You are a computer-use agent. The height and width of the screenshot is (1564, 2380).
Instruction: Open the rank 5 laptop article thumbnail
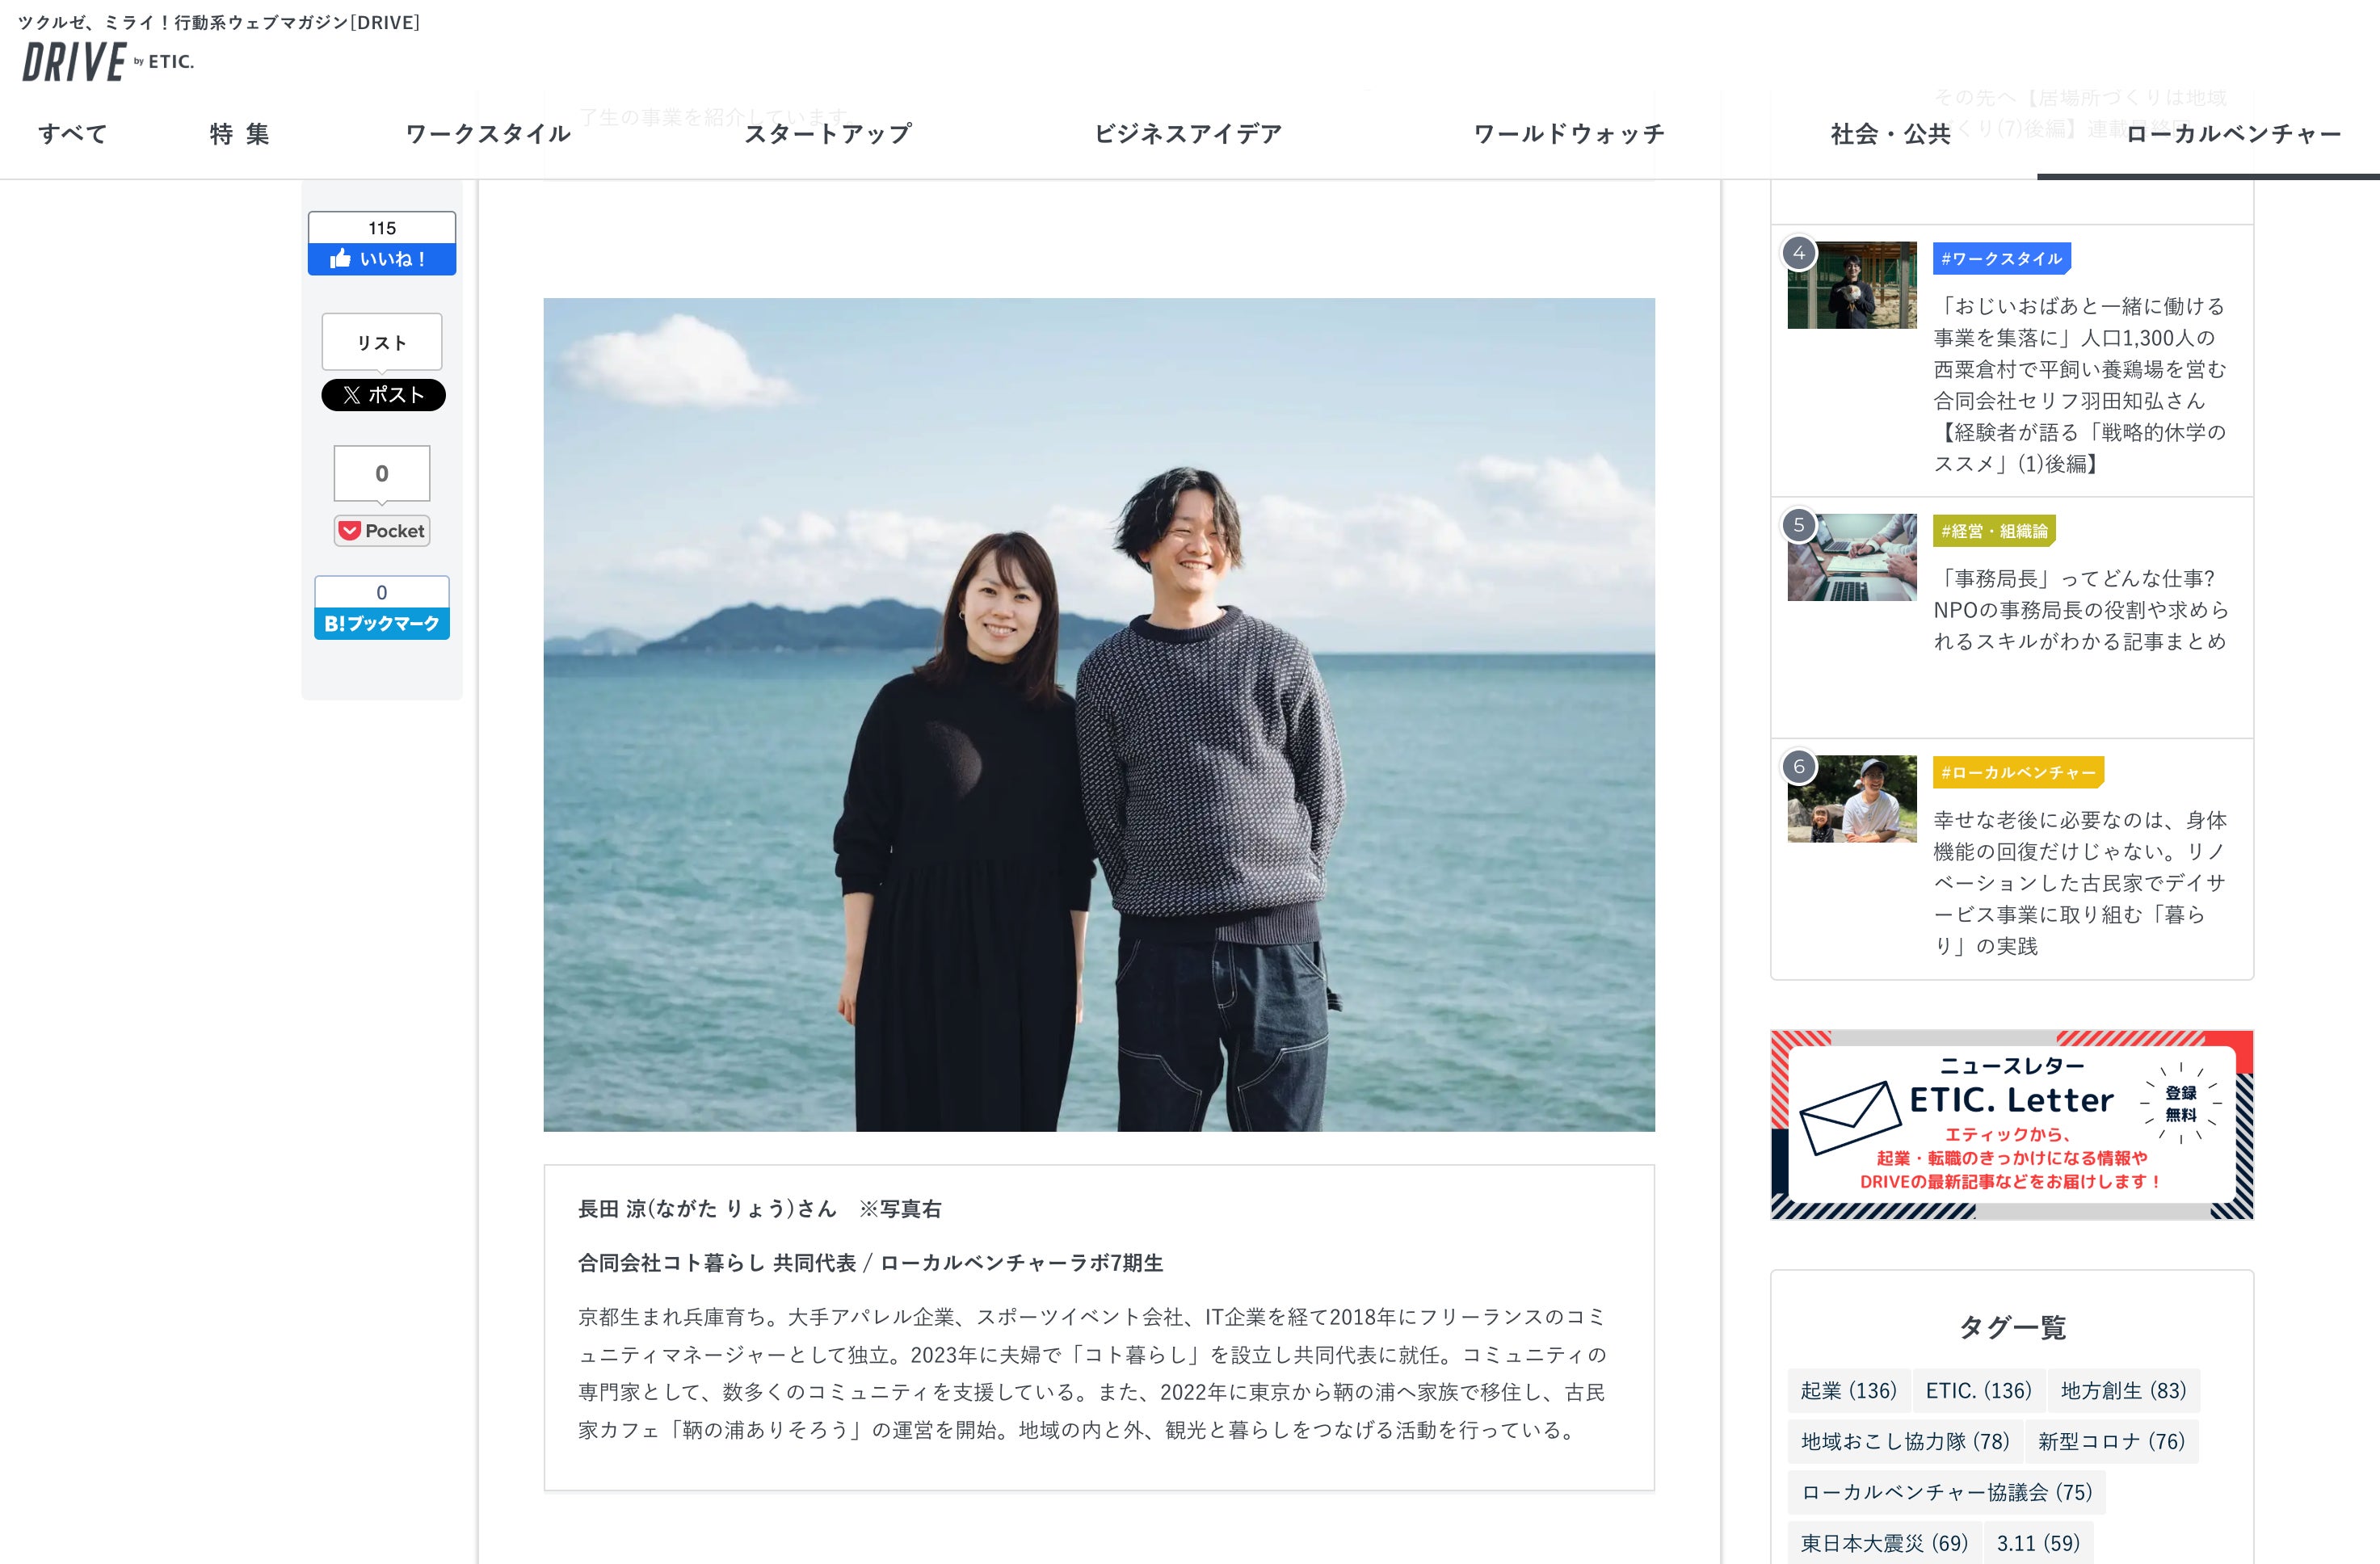1852,558
